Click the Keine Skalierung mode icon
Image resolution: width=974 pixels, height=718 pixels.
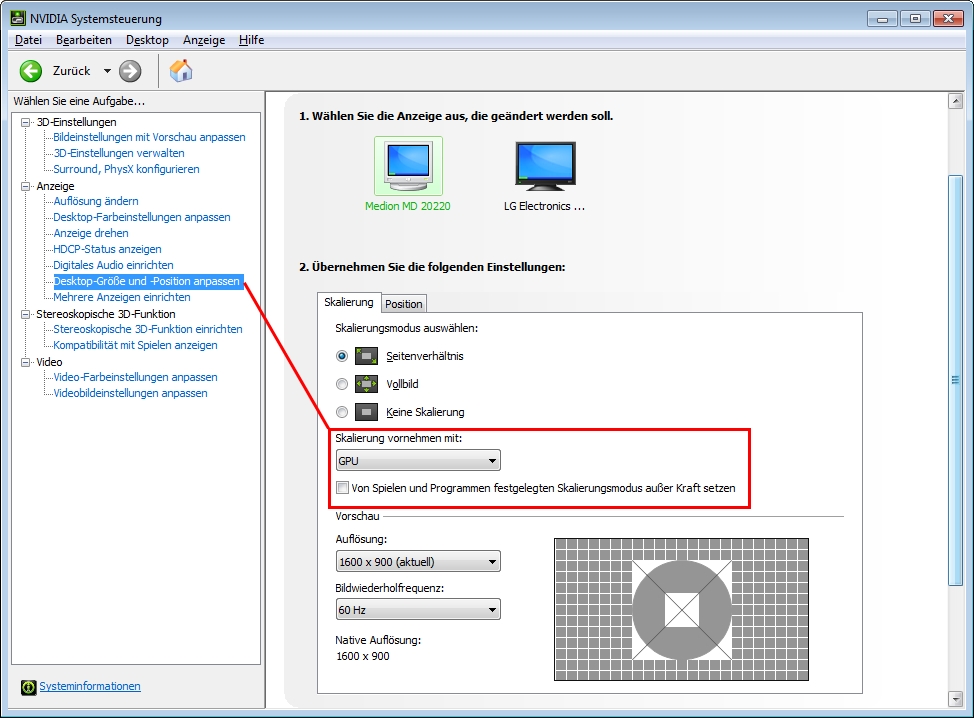366,412
